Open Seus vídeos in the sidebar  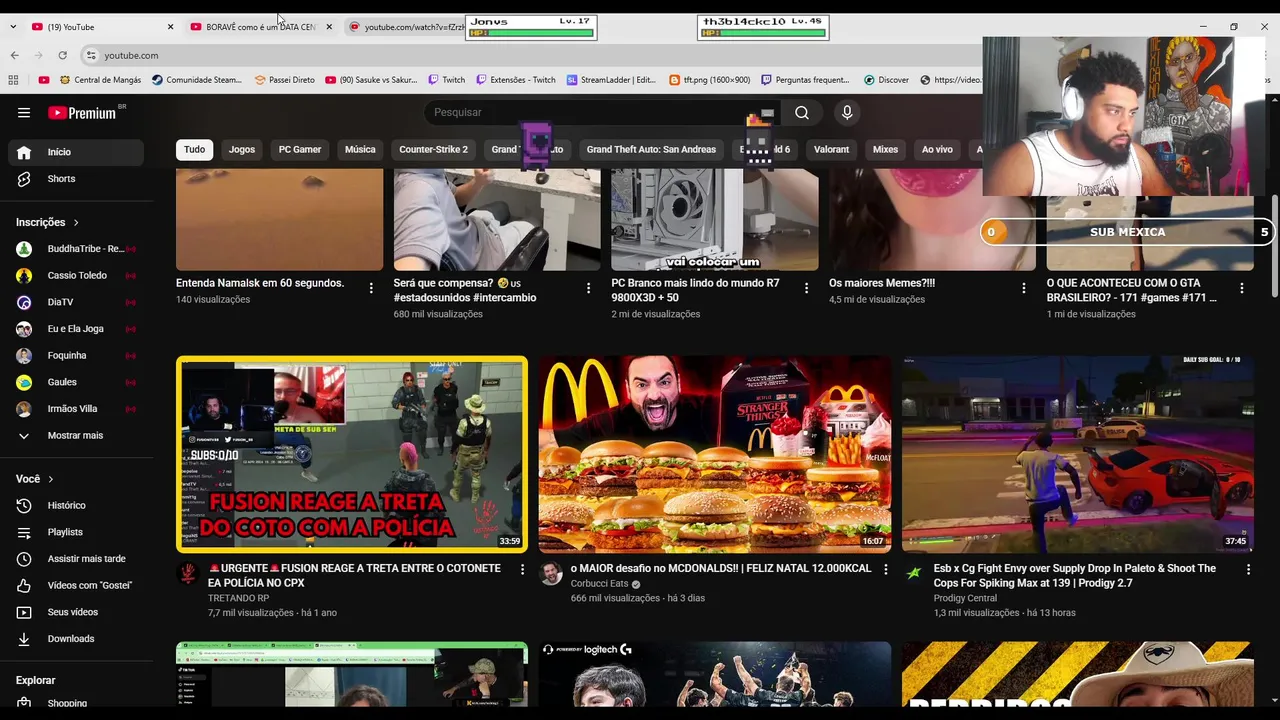76,612
